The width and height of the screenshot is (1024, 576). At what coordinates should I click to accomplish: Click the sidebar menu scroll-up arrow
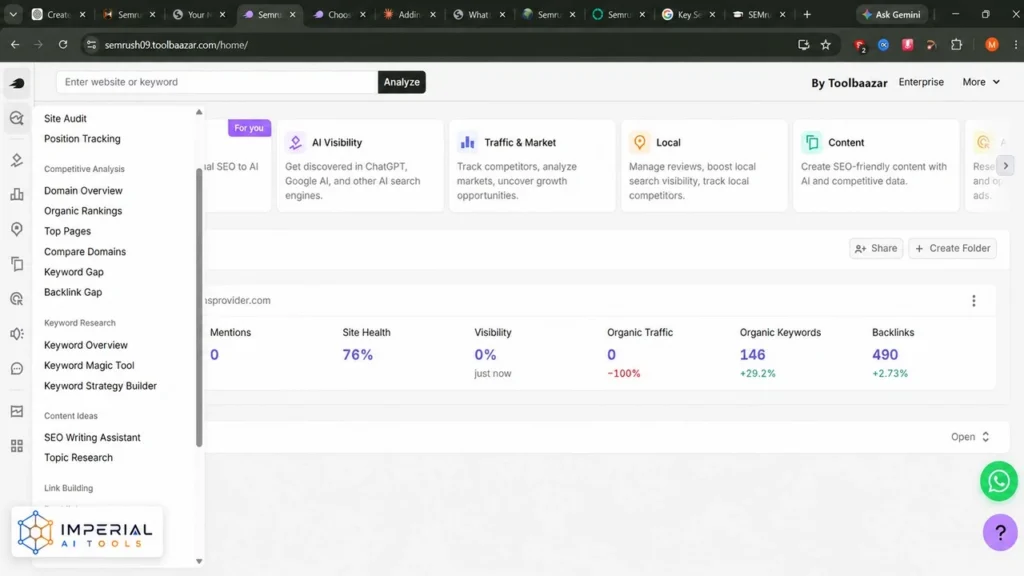coord(199,112)
